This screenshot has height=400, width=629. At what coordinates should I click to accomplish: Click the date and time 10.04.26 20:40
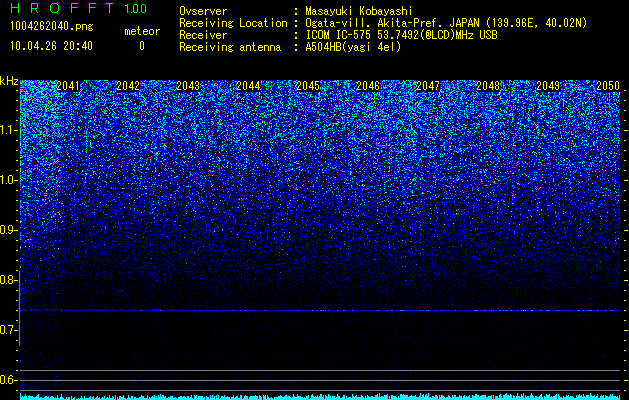click(51, 46)
